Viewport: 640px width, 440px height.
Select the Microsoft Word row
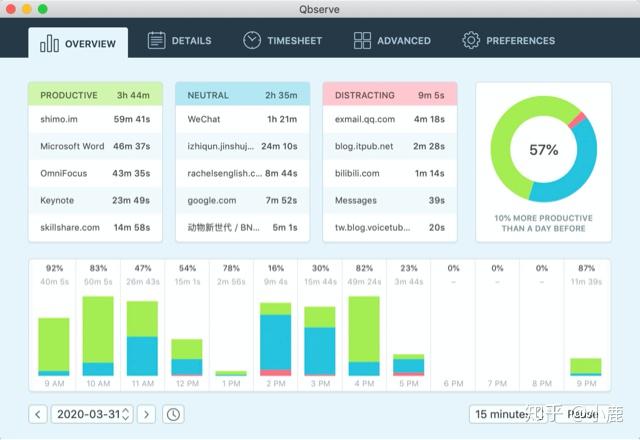pos(95,146)
